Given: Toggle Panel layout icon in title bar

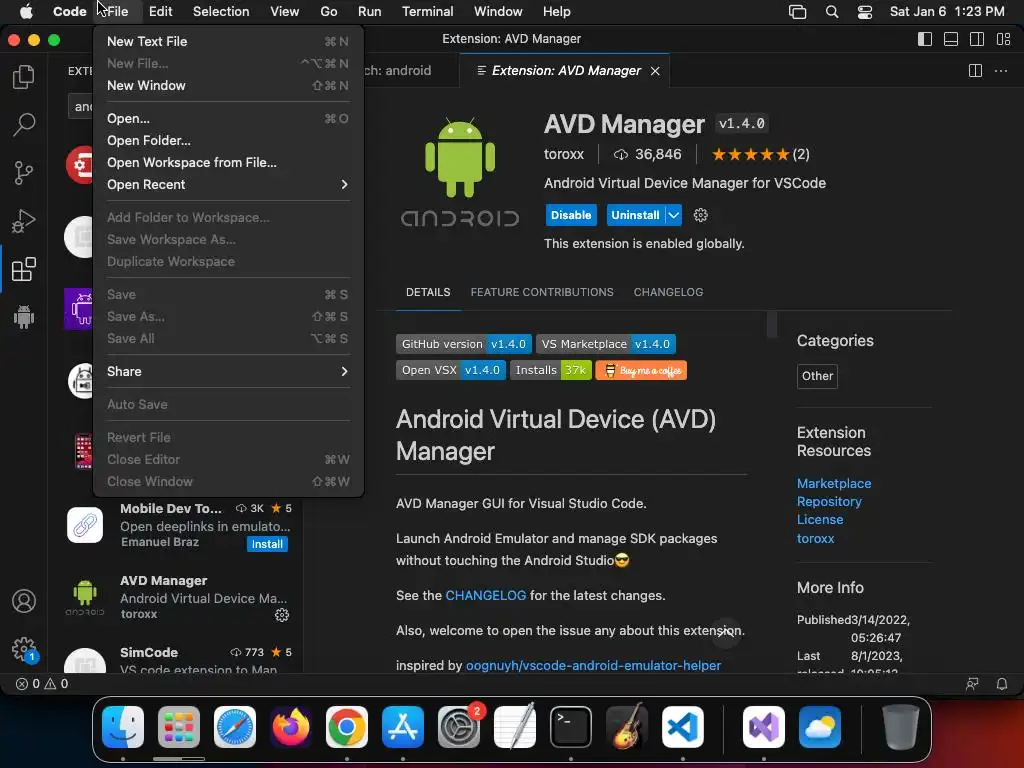Looking at the screenshot, I should [x=951, y=39].
